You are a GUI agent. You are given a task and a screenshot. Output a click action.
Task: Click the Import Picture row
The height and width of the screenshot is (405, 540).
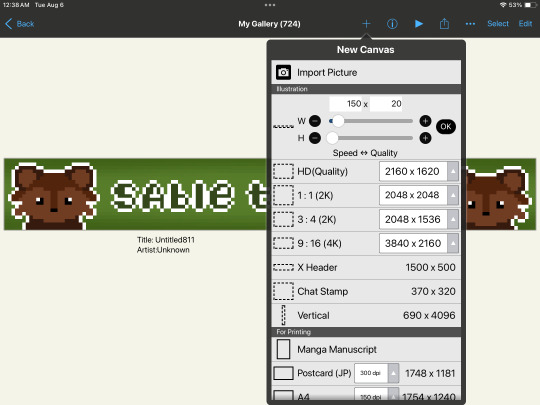coord(366,72)
